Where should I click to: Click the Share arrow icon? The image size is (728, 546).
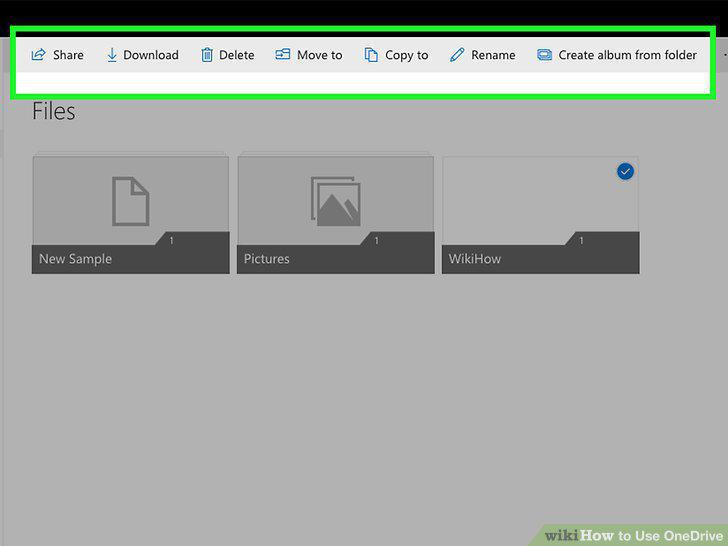coord(38,55)
